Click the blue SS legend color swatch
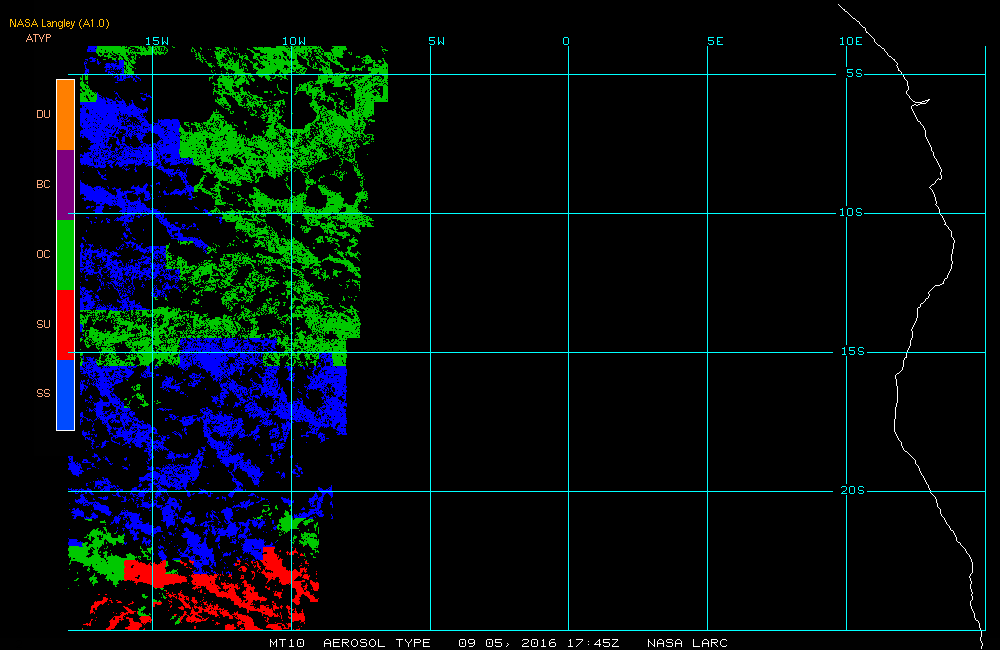Image resolution: width=1000 pixels, height=650 pixels. tap(66, 395)
